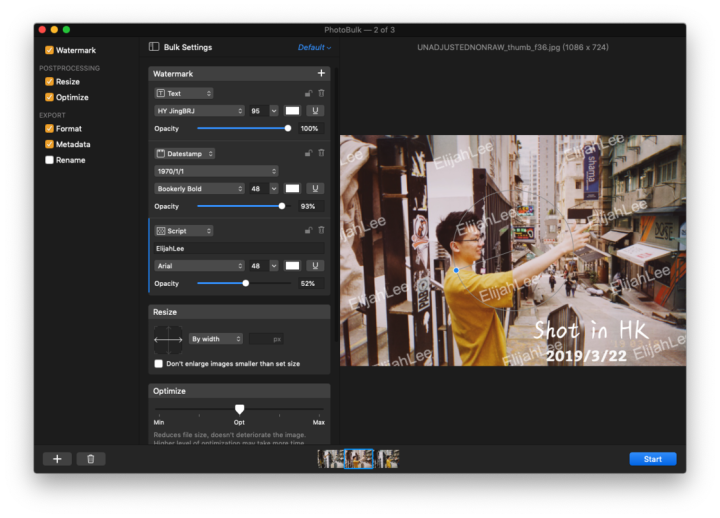The width and height of the screenshot is (720, 518).
Task: Uncheck the Optimize checkbox
Action: click(49, 97)
